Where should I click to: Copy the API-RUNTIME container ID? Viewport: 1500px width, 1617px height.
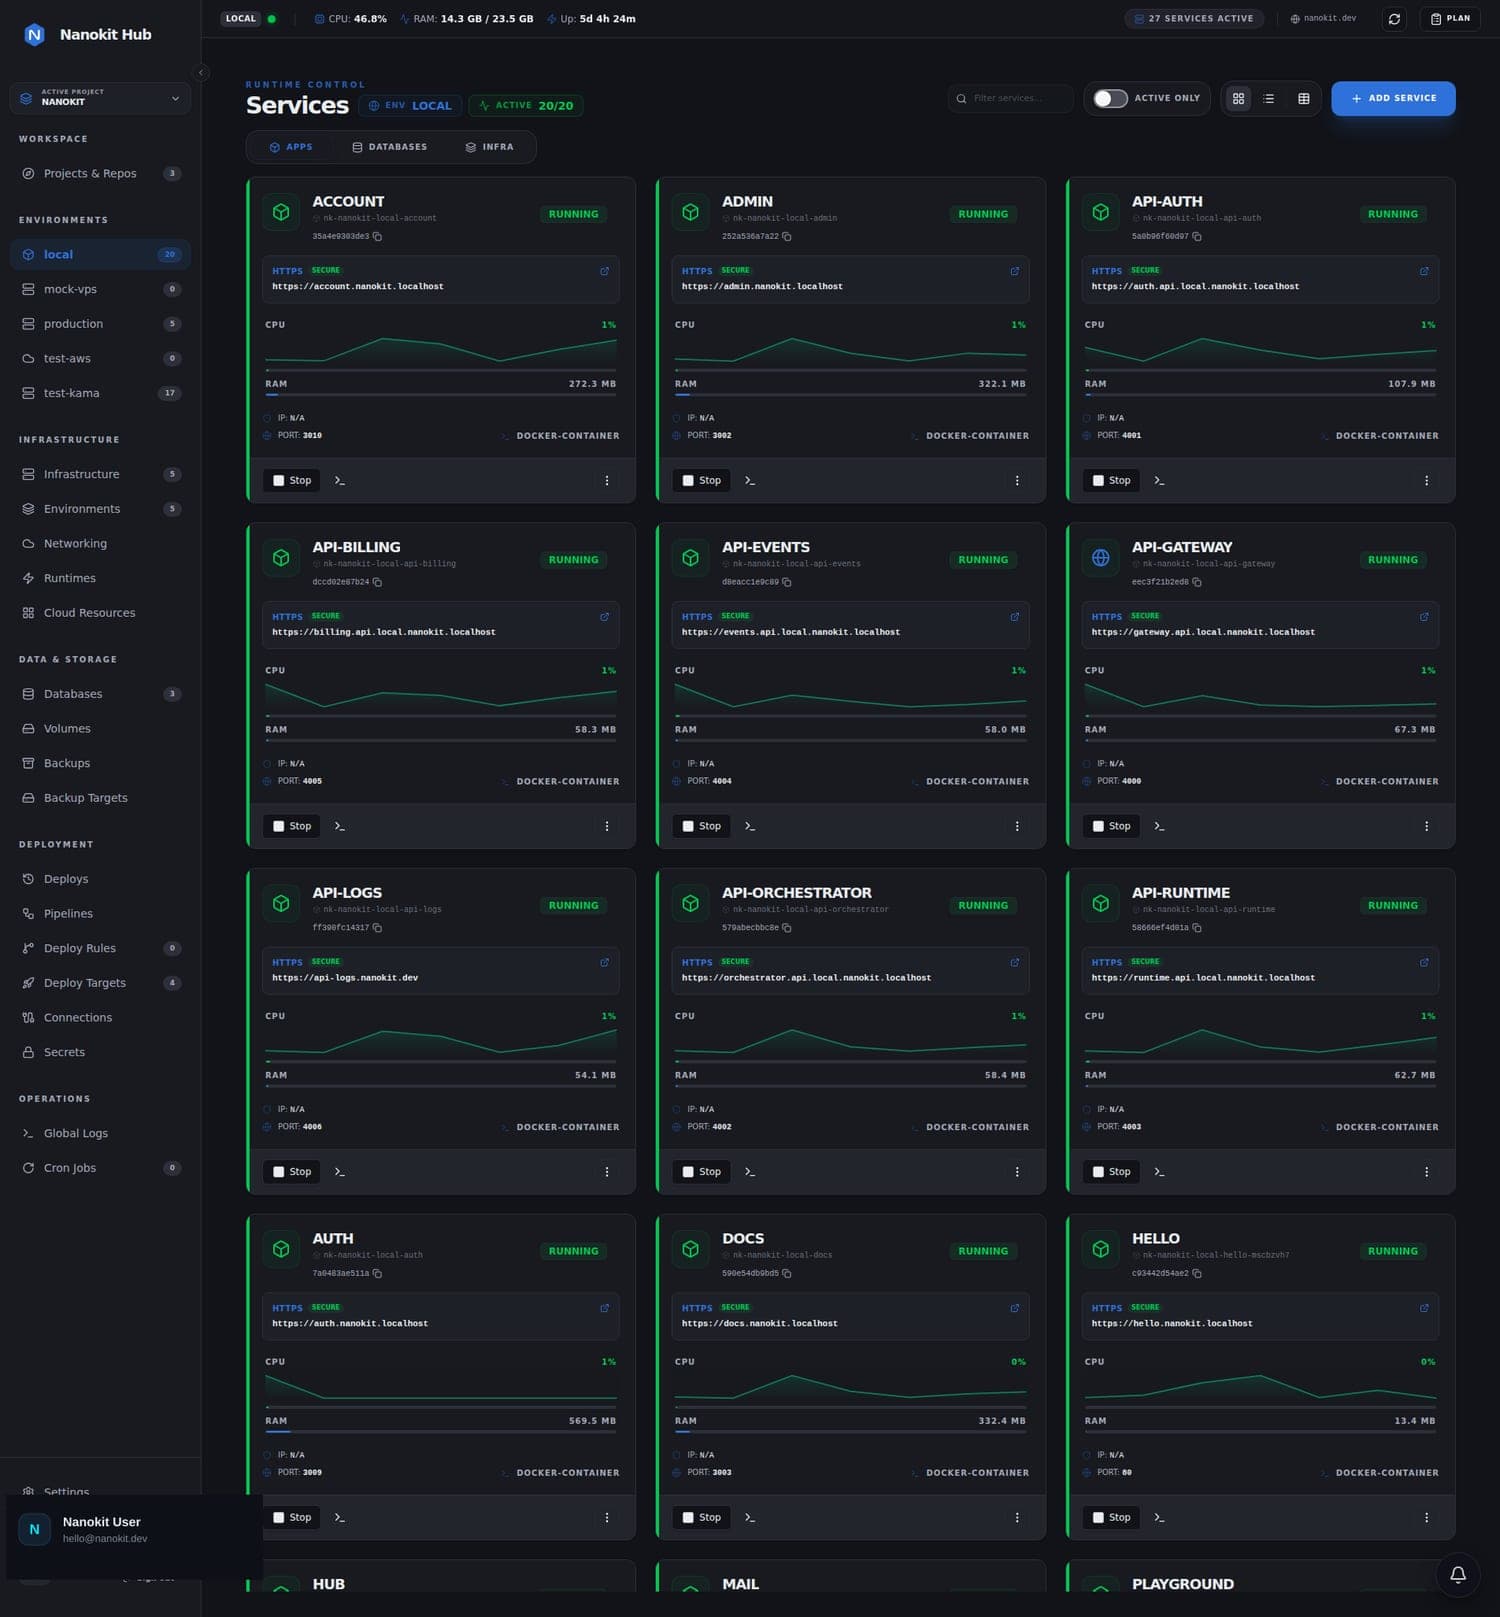pos(1197,928)
